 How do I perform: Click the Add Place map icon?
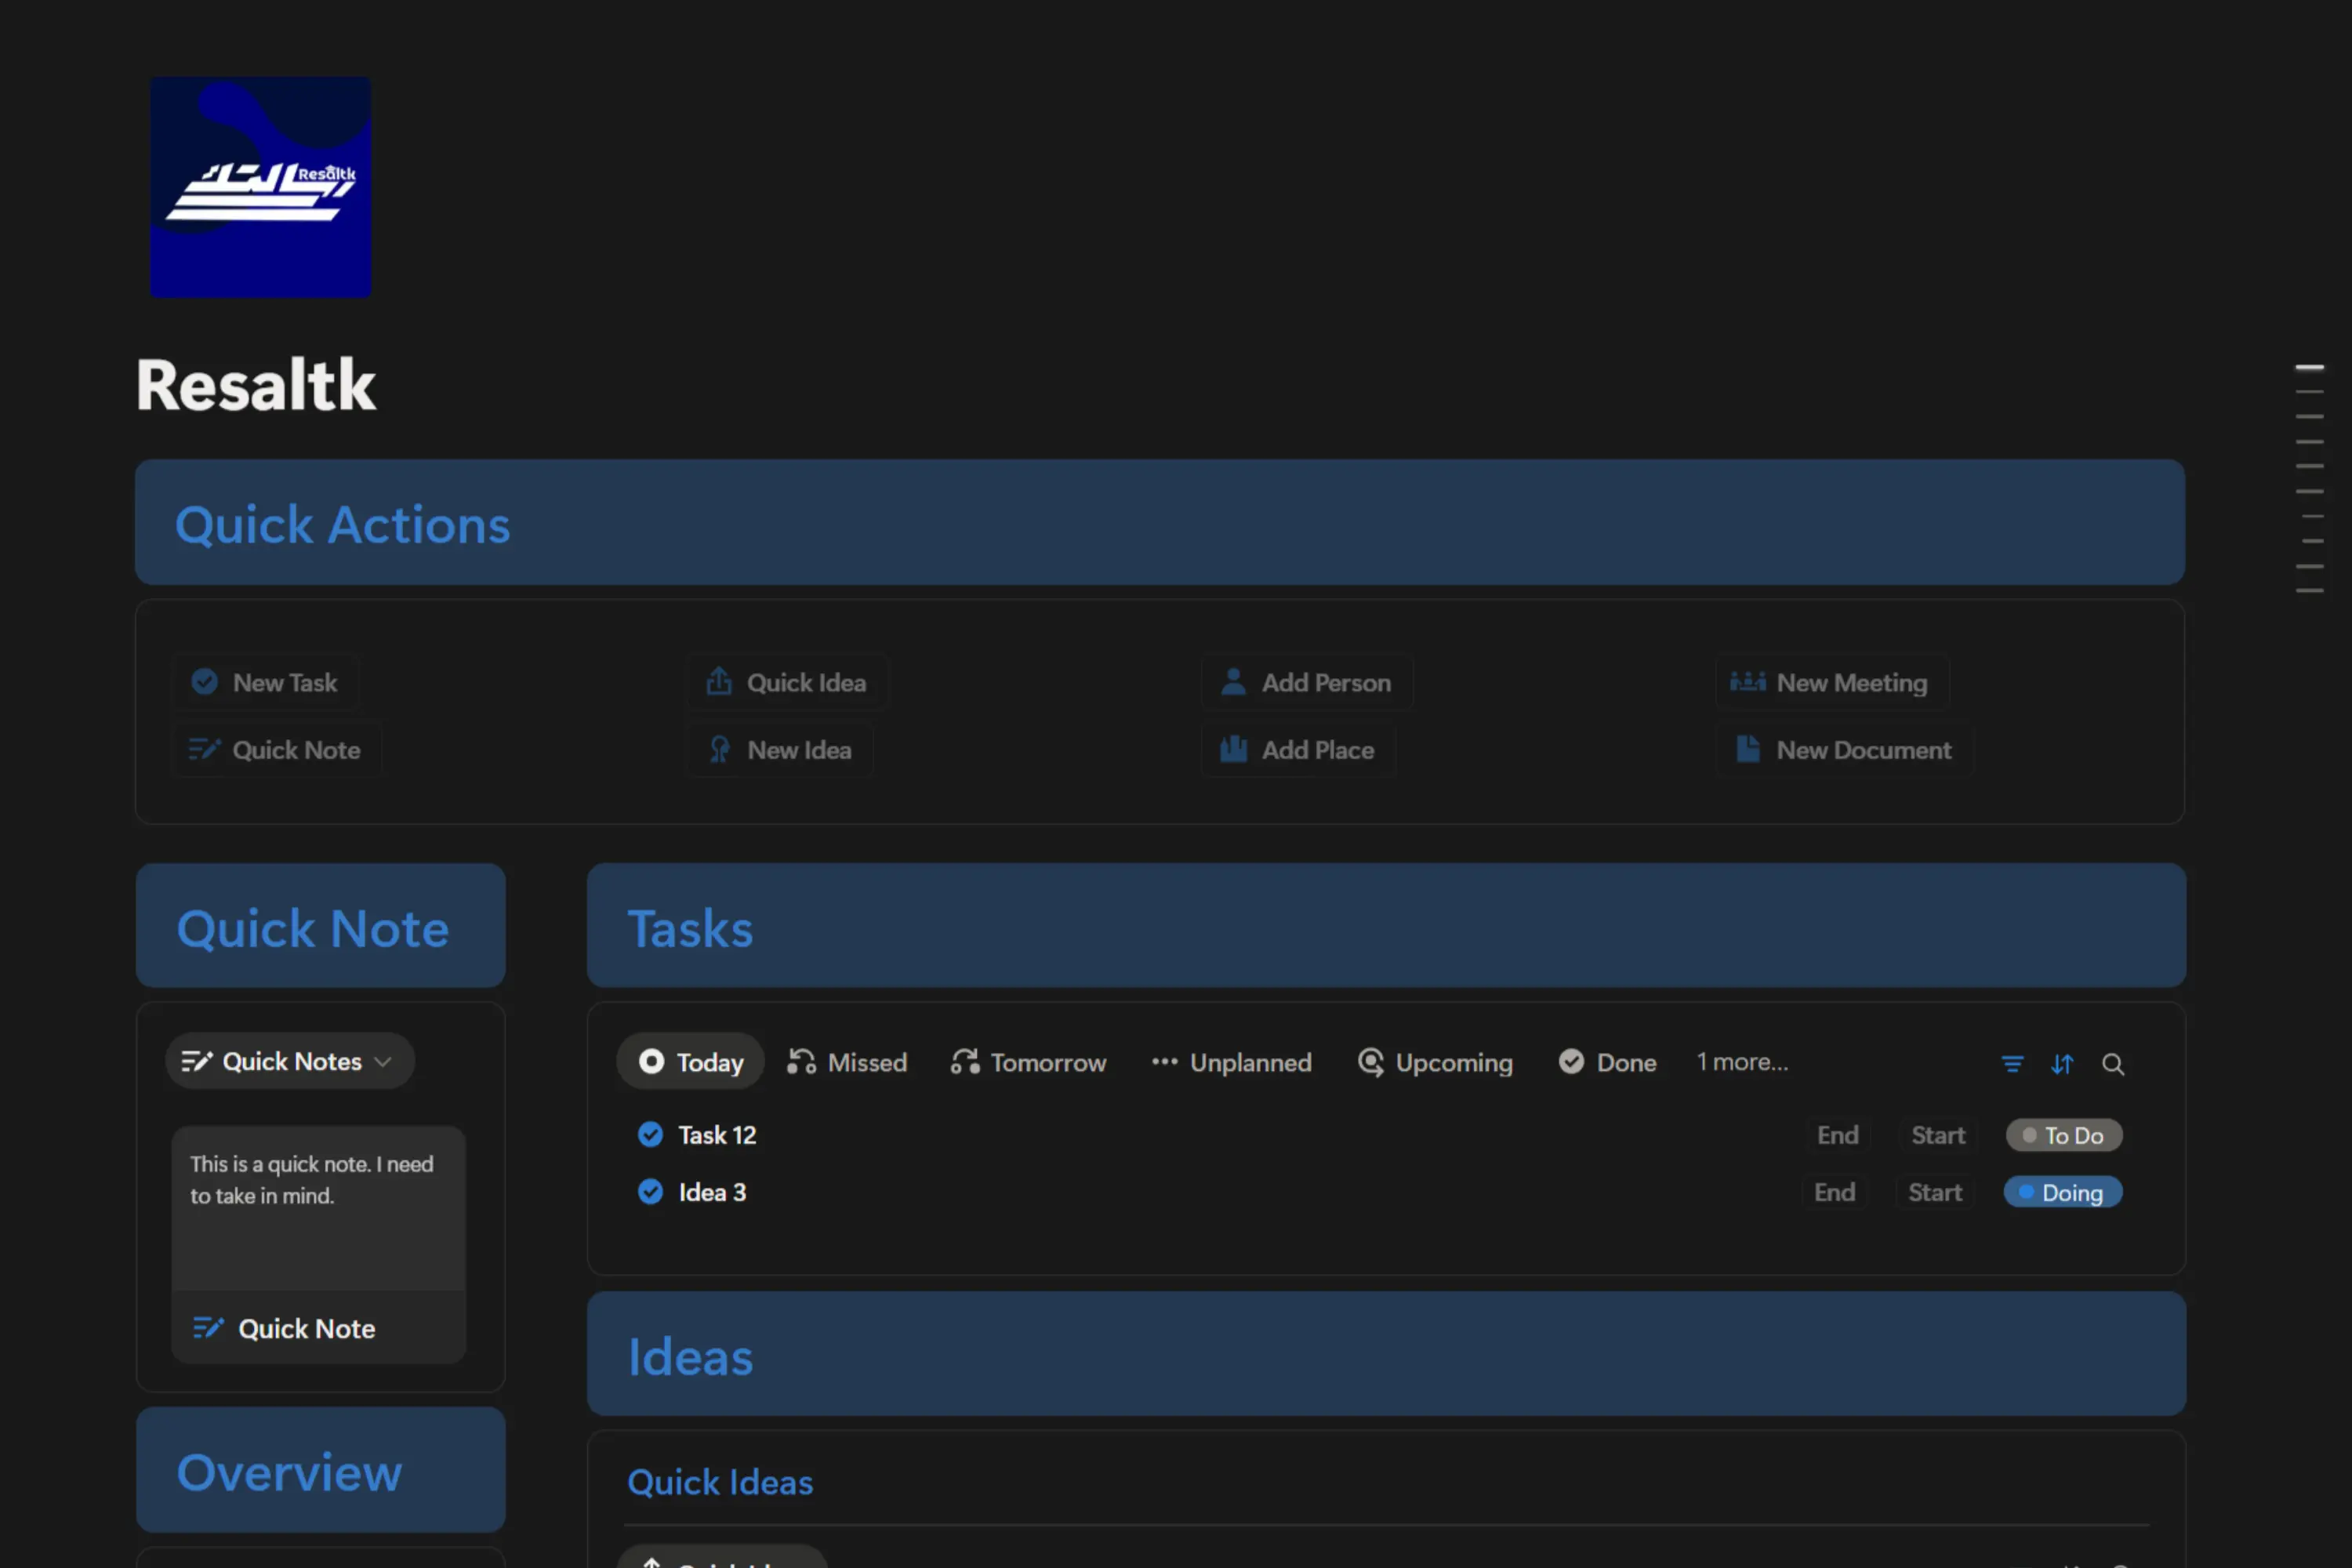[1233, 749]
